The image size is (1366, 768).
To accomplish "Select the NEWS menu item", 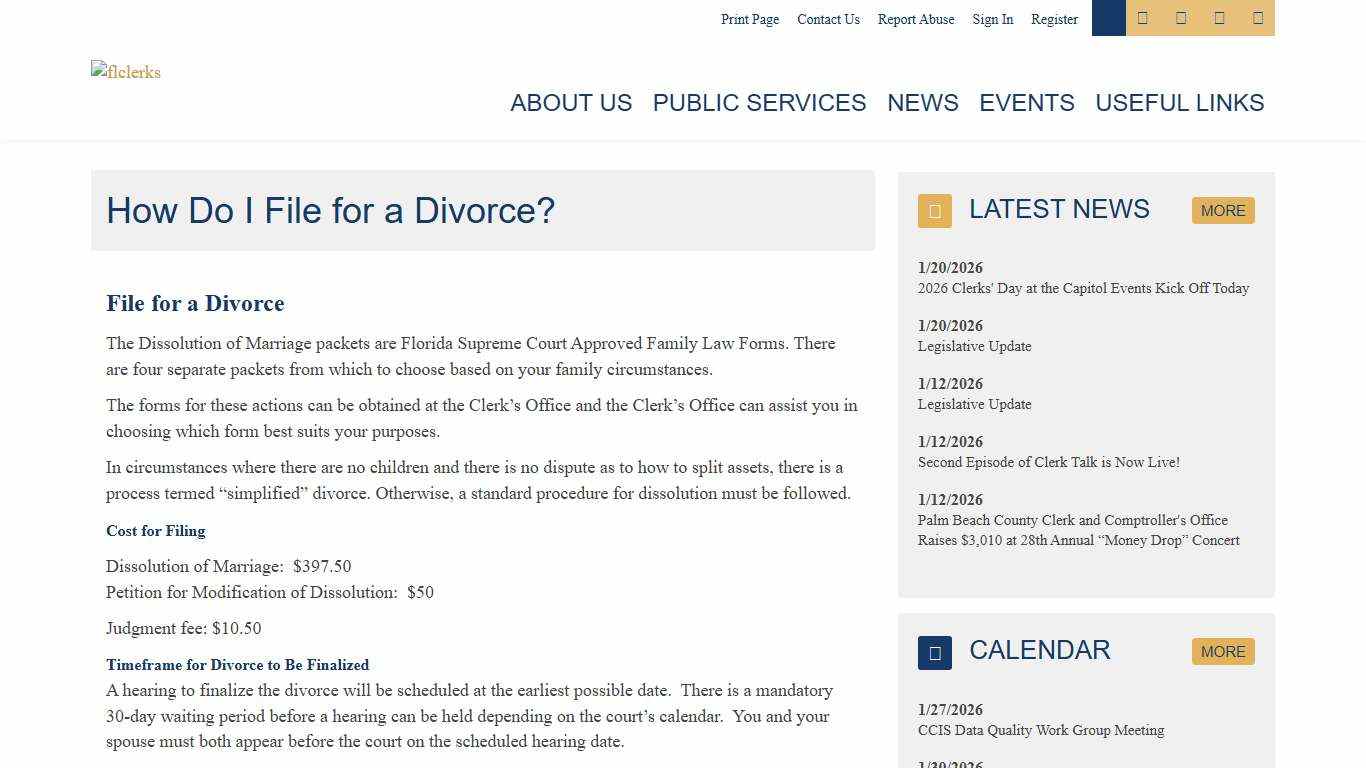I will tap(923, 103).
